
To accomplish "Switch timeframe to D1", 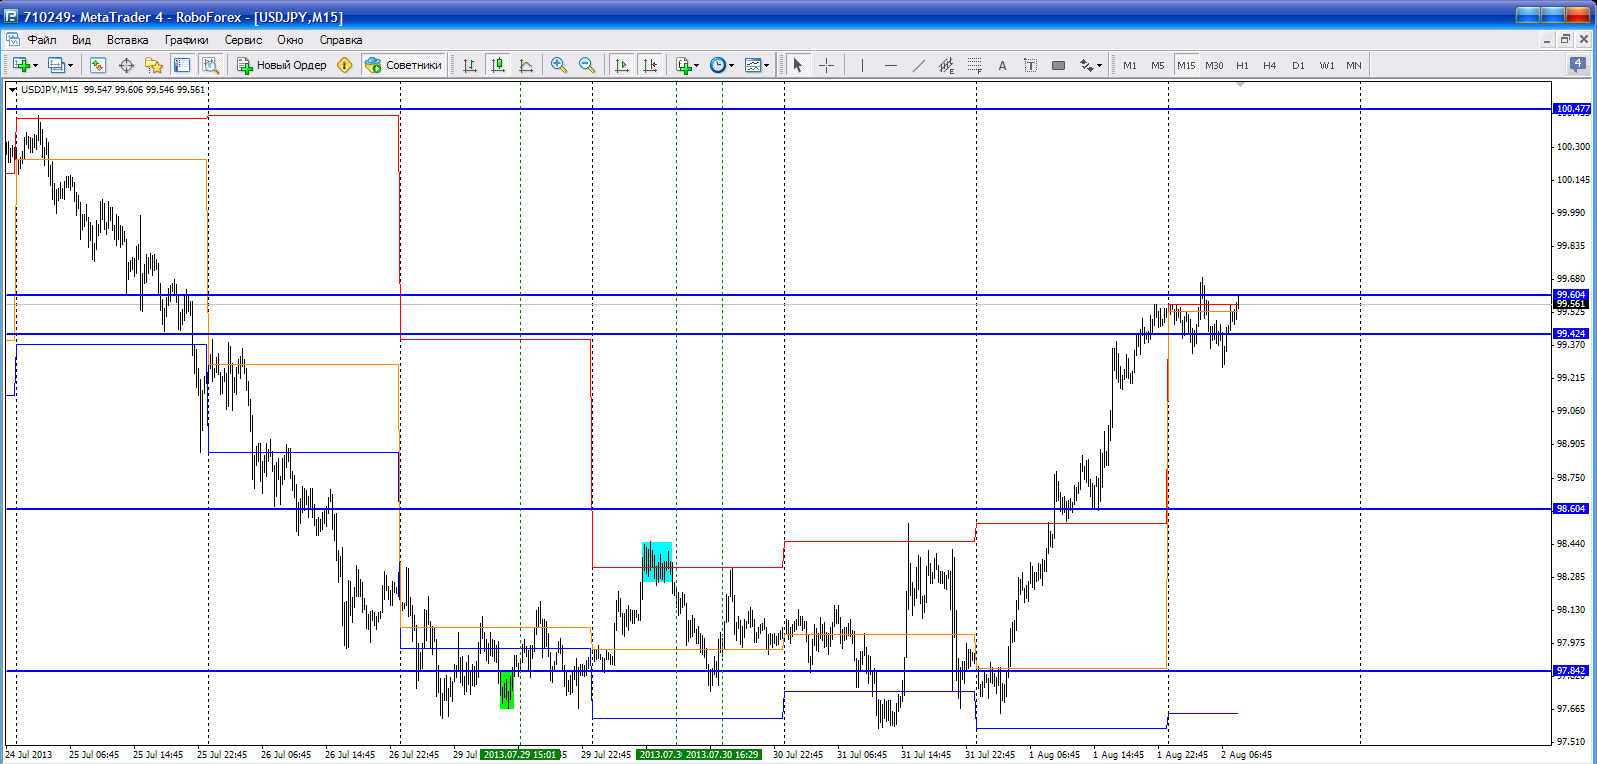I will pyautogui.click(x=1298, y=65).
